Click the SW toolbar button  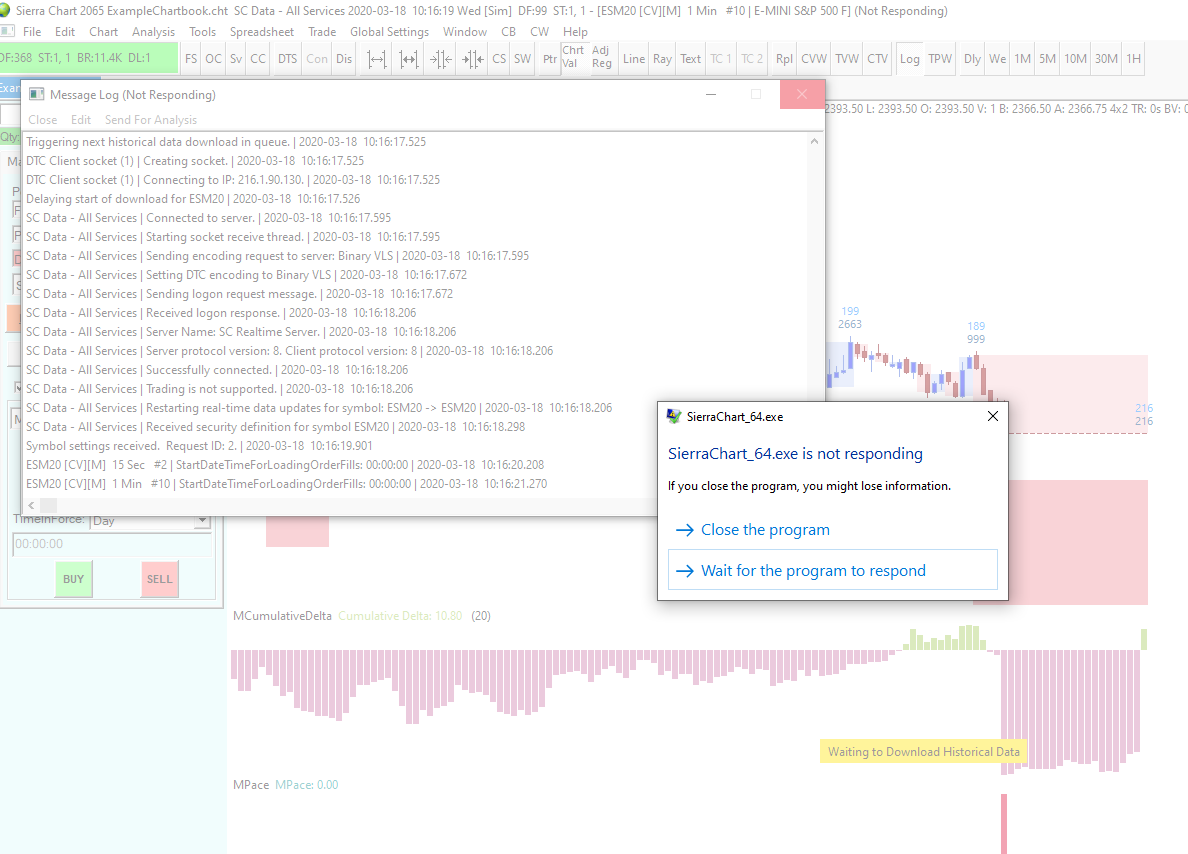523,58
